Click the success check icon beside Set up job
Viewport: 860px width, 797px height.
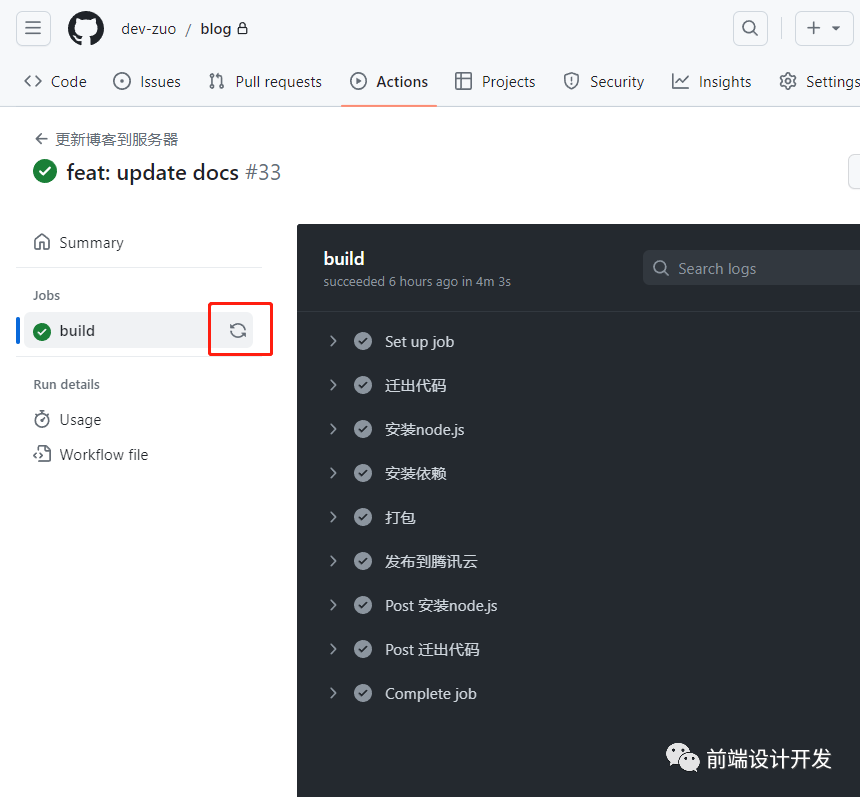pos(363,341)
